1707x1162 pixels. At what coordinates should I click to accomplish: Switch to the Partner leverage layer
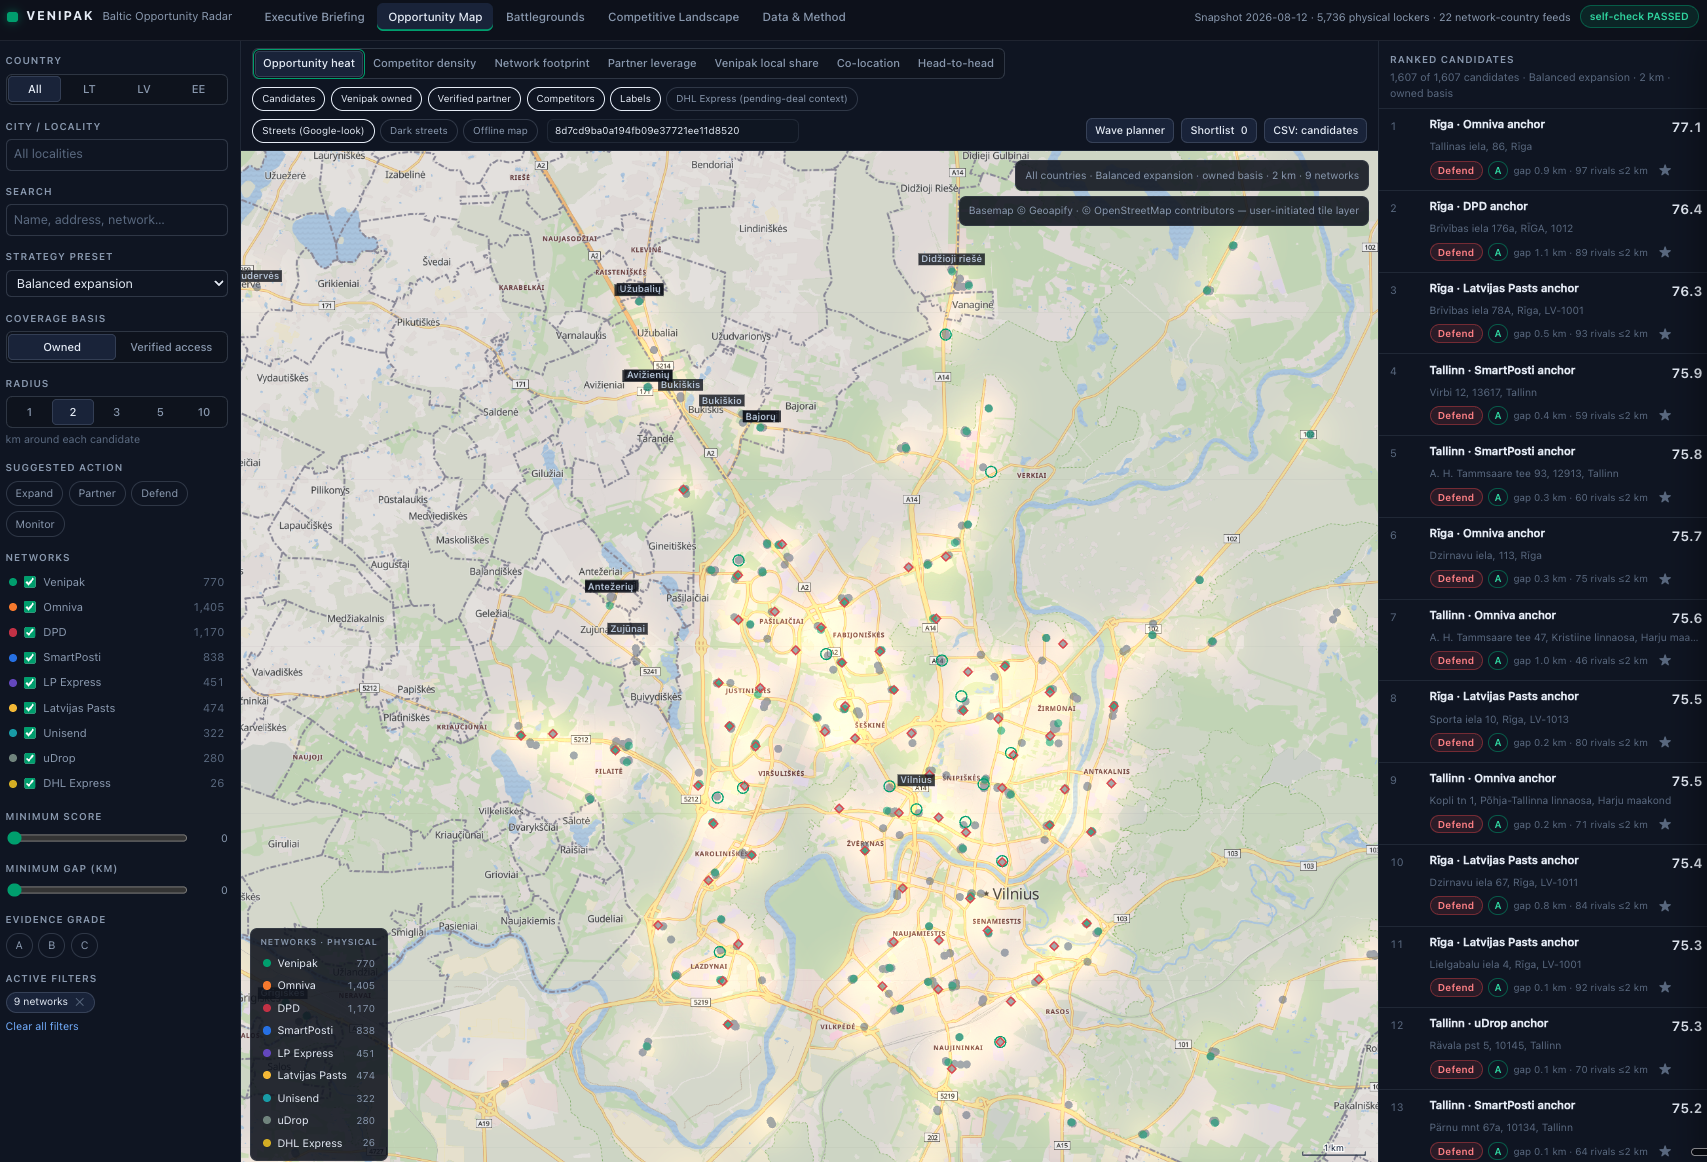point(652,63)
